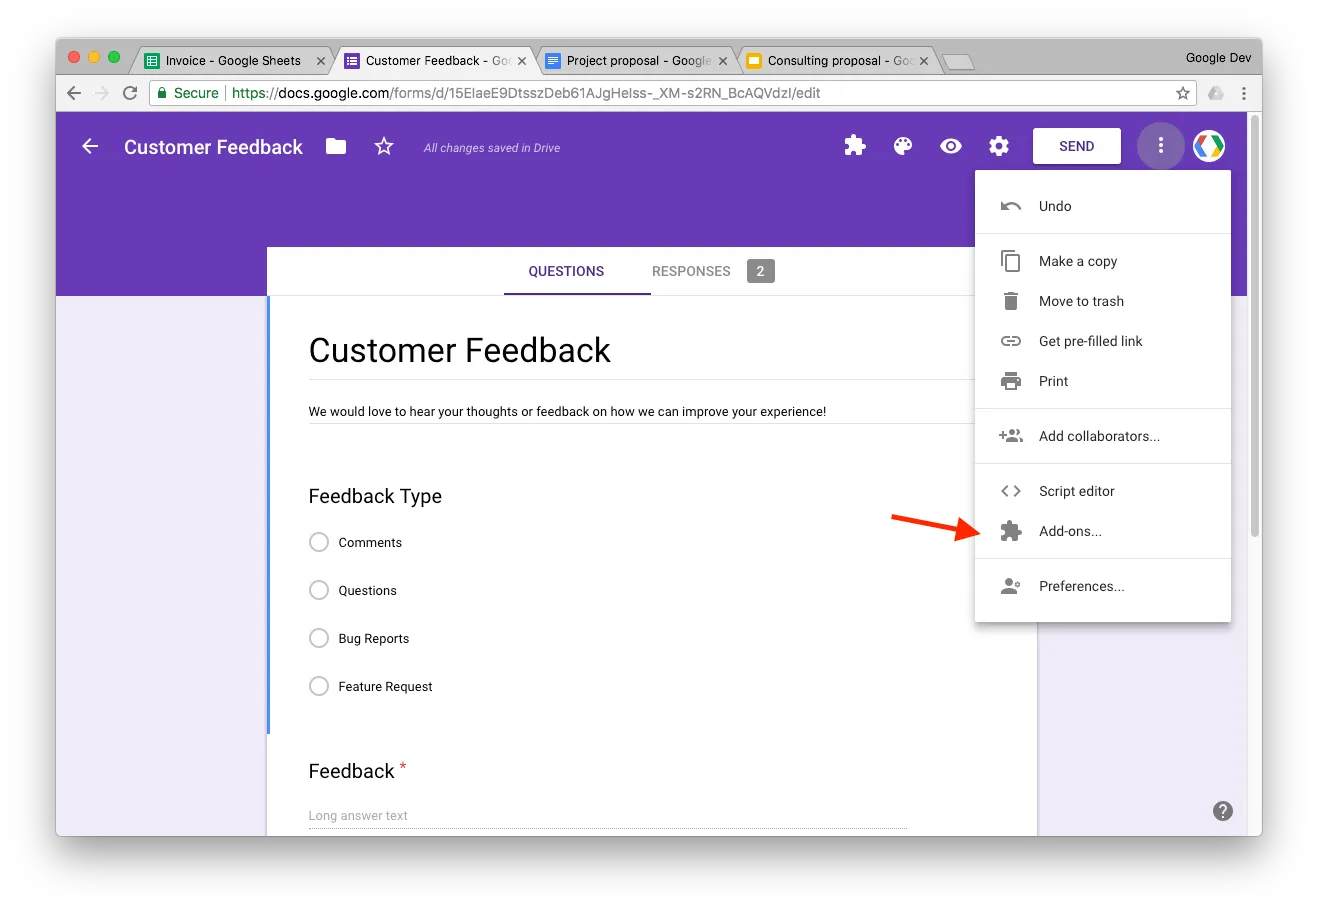The image size is (1318, 910).
Task: Choose Add collaborators from the menu
Action: pyautogui.click(x=1099, y=436)
